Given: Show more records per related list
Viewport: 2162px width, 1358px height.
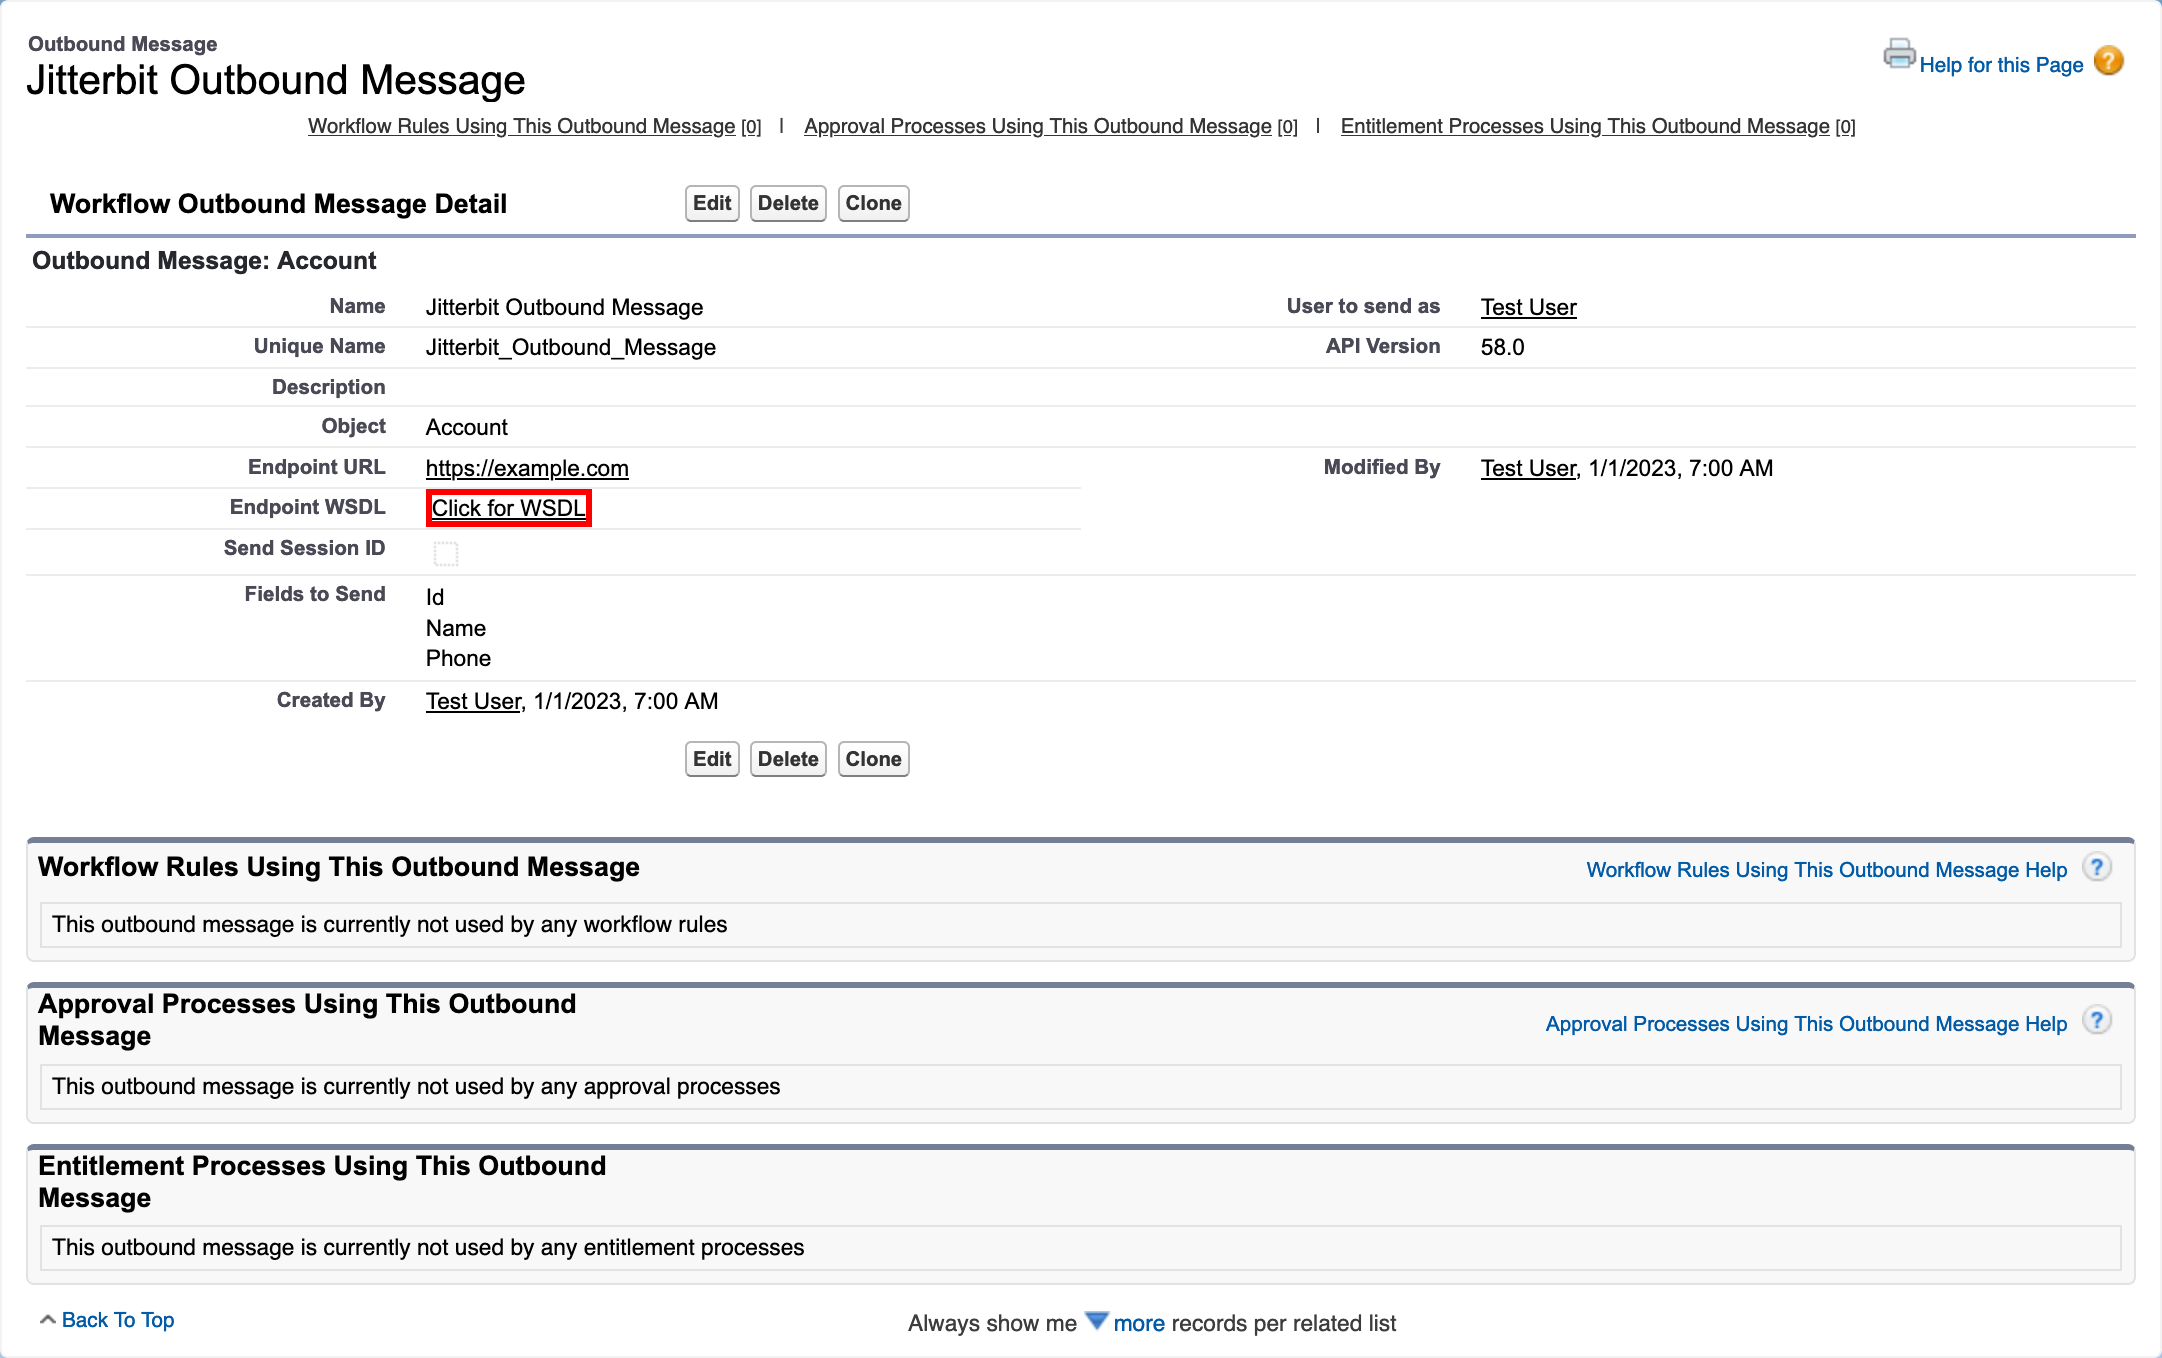Looking at the screenshot, I should (x=1138, y=1323).
